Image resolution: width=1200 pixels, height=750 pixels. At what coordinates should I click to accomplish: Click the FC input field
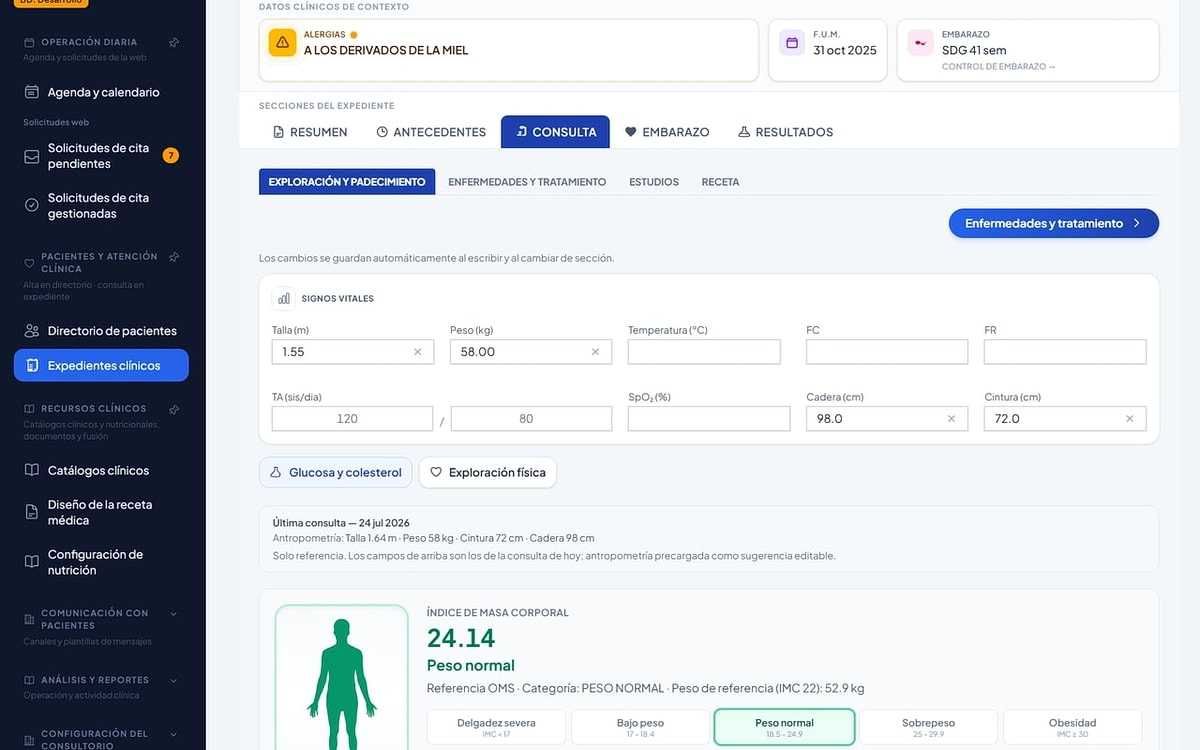887,352
